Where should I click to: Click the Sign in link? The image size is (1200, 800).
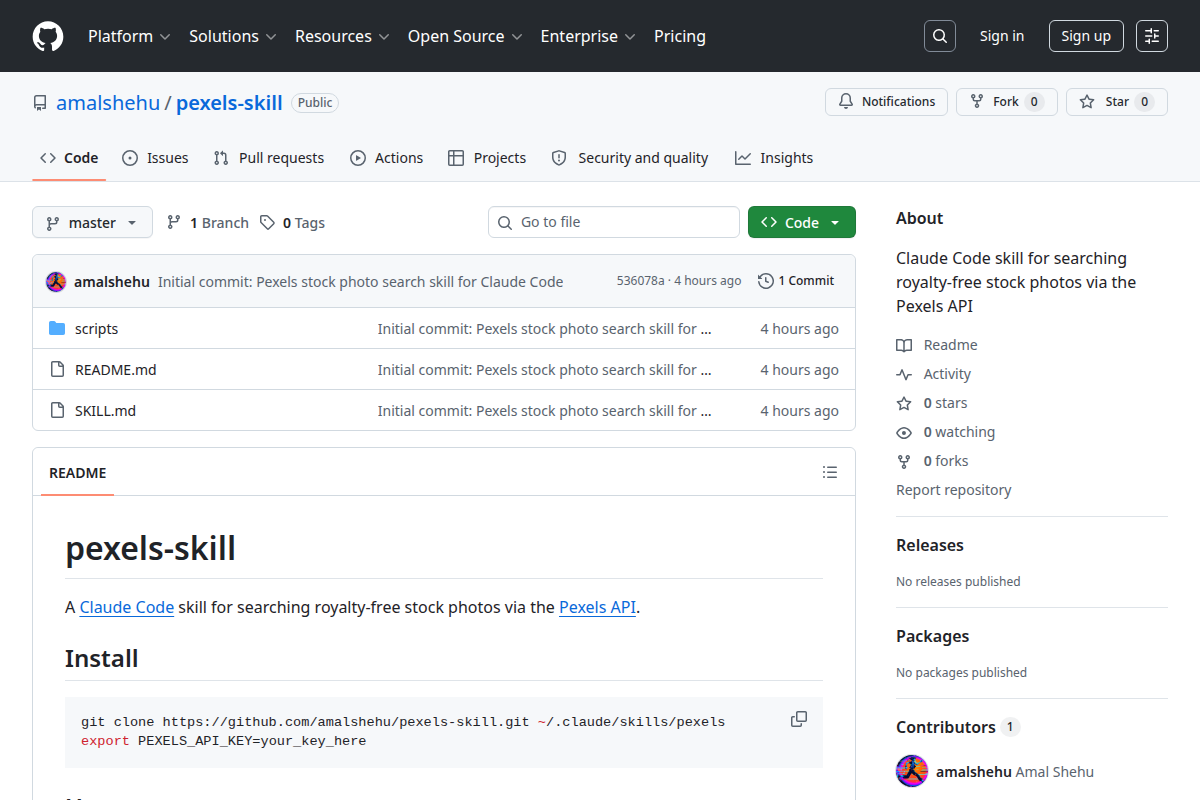[1002, 36]
